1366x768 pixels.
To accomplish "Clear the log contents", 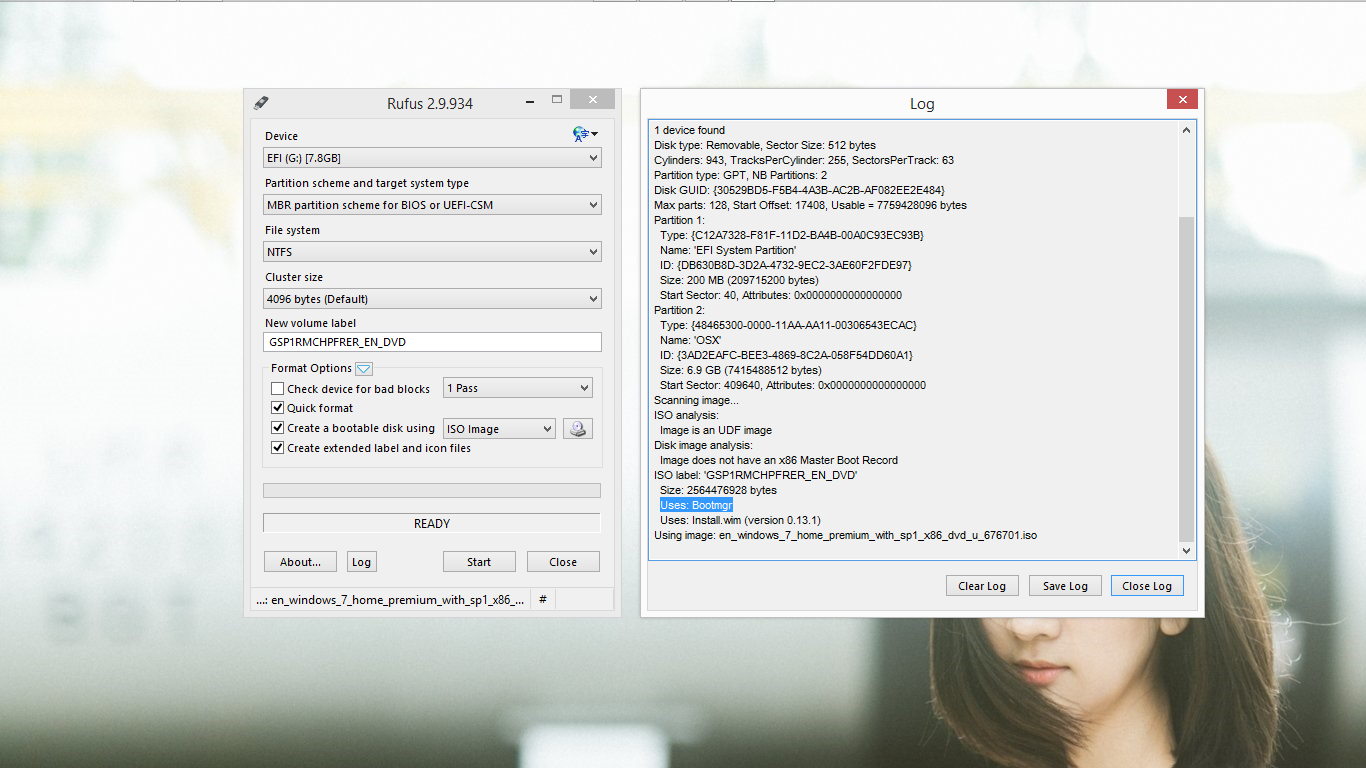I will coord(982,586).
